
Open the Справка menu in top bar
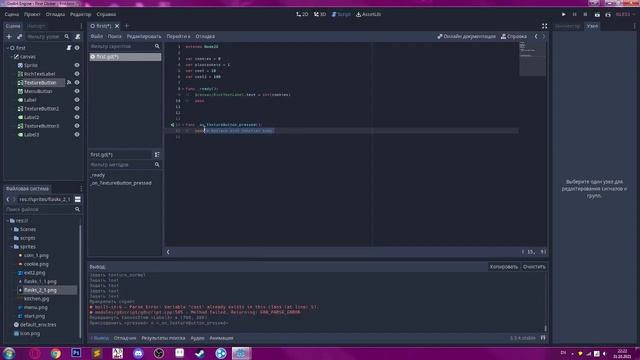click(106, 14)
